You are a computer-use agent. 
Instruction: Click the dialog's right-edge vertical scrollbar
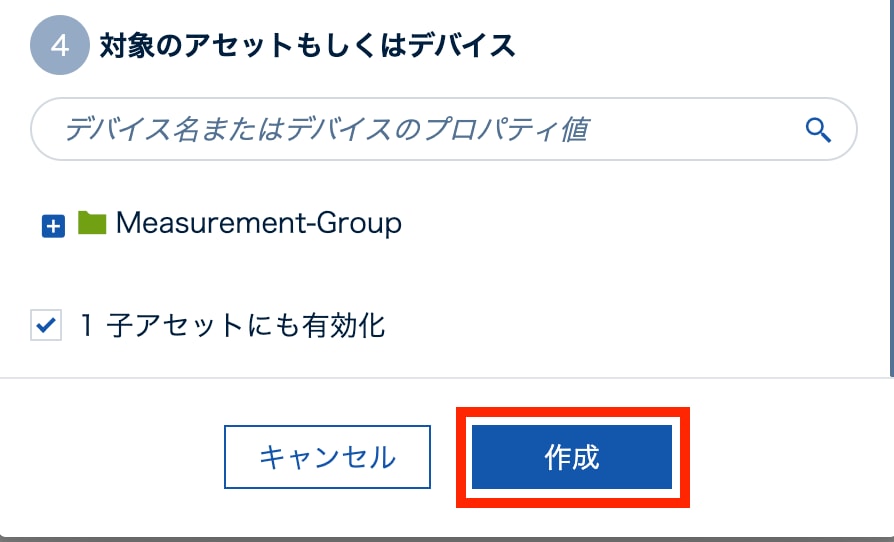[891, 188]
